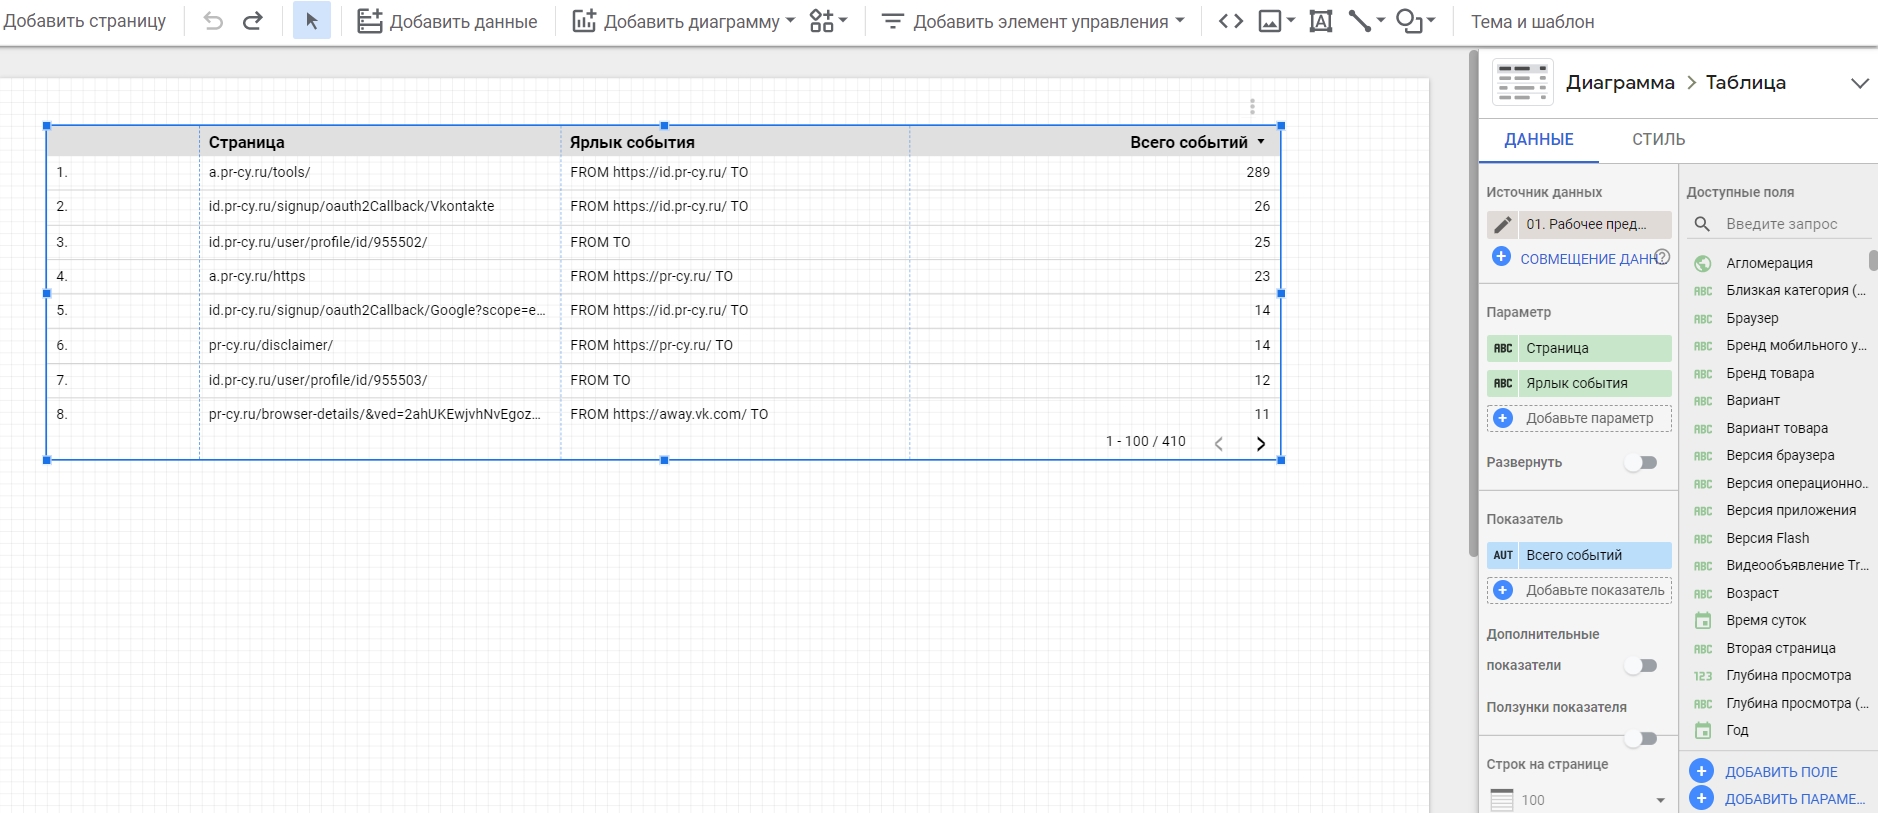Select the Глубина просмотра numeric field
The image size is (1878, 813).
coord(1788,675)
